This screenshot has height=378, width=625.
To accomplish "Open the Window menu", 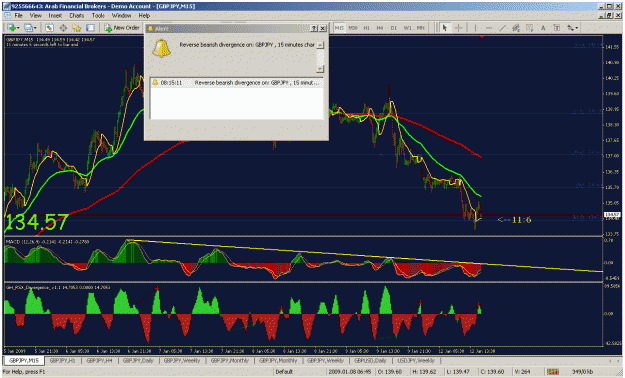I will pyautogui.click(x=121, y=16).
